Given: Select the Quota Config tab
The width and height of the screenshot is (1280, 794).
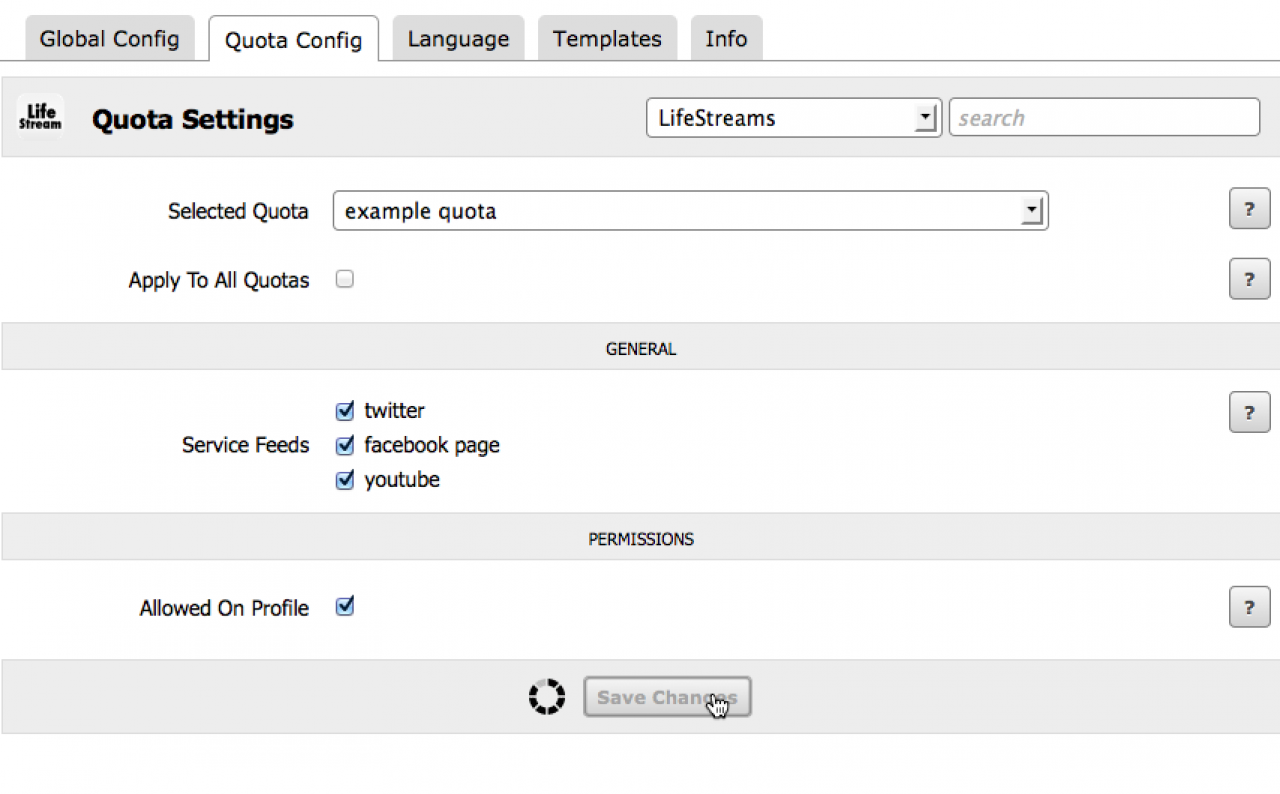Looking at the screenshot, I should point(293,40).
